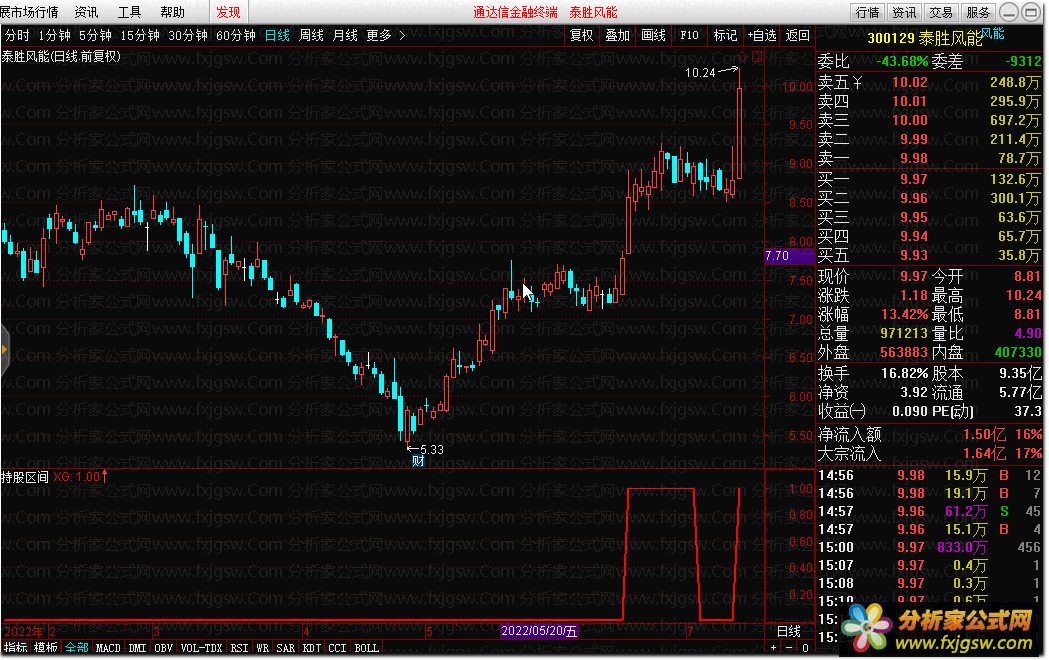Switch chart to 分时 view
Image resolution: width=1049 pixels, height=660 pixels.
[17, 35]
